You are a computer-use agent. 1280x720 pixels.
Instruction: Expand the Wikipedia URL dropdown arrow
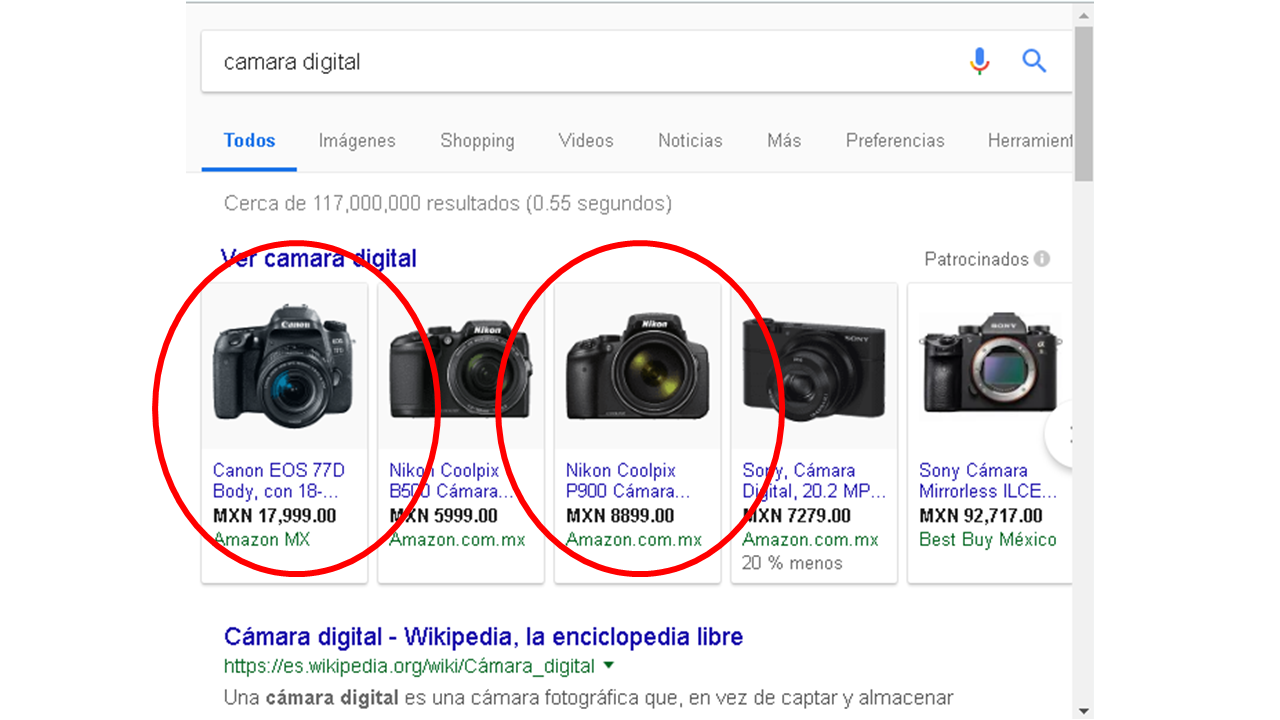(x=609, y=666)
